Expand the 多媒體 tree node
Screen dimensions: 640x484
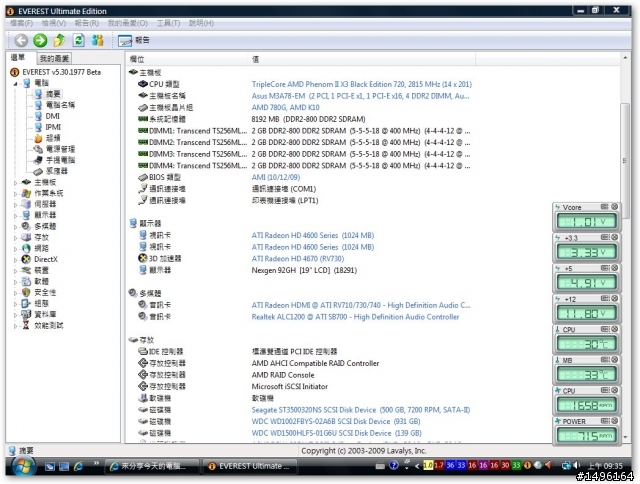[16, 227]
